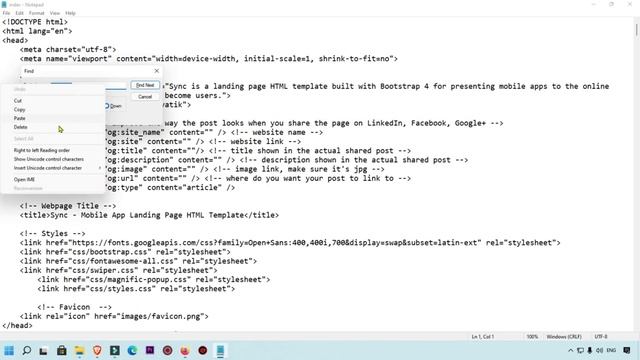The width and height of the screenshot is (640, 360).
Task: Click the vertical scrollbar thumb
Action: [x=636, y=30]
